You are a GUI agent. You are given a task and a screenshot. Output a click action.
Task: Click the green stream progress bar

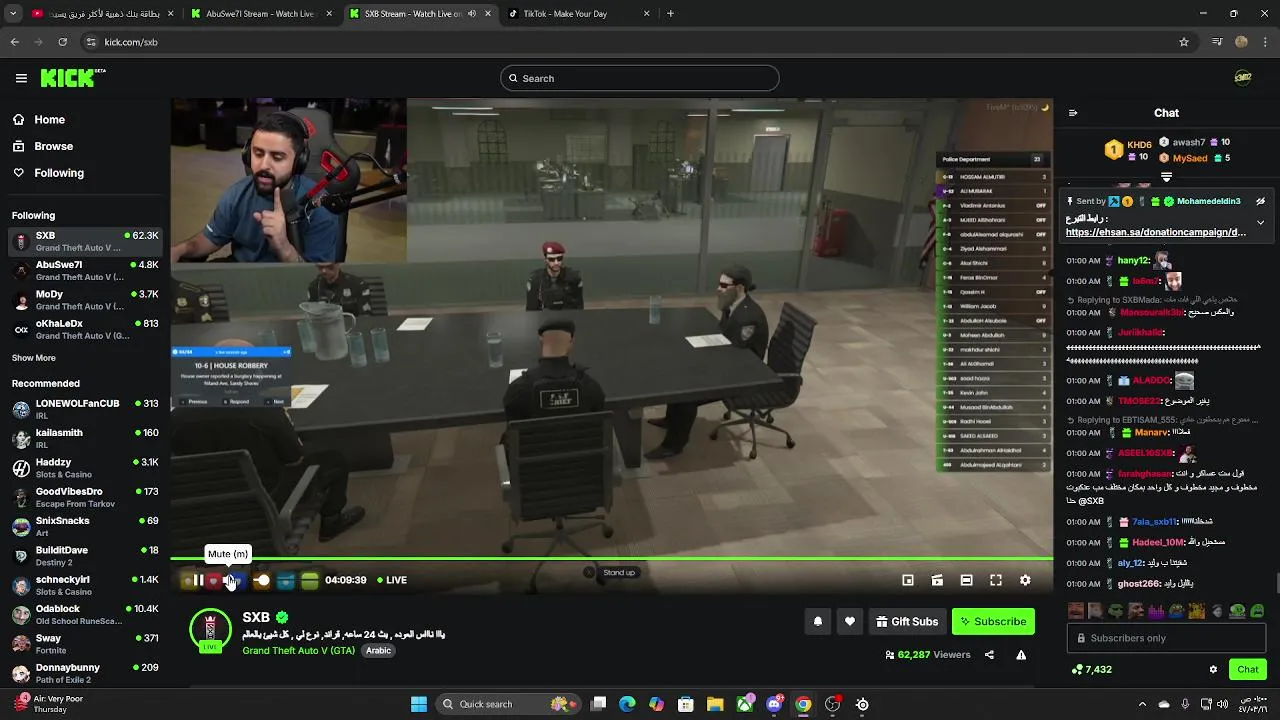pos(611,559)
